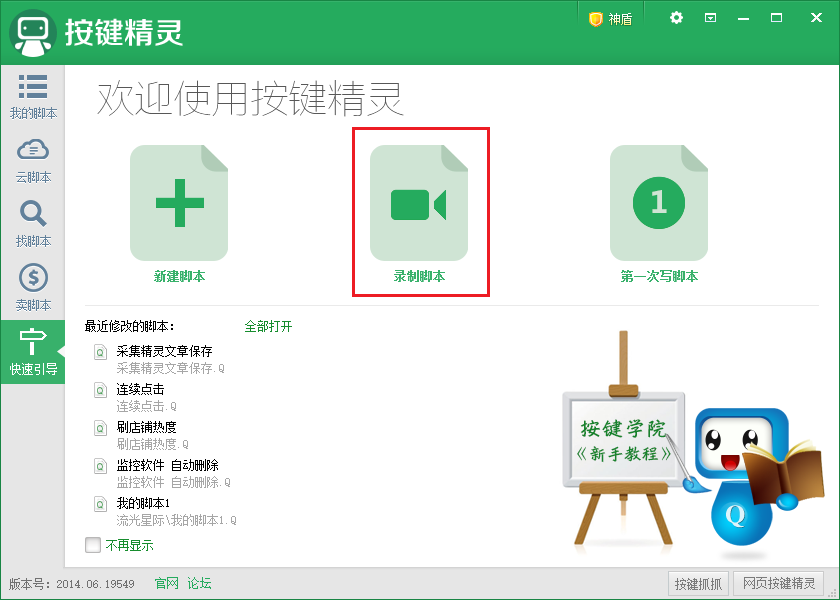Open the 官网 official site link
The height and width of the screenshot is (600, 840).
tap(167, 583)
